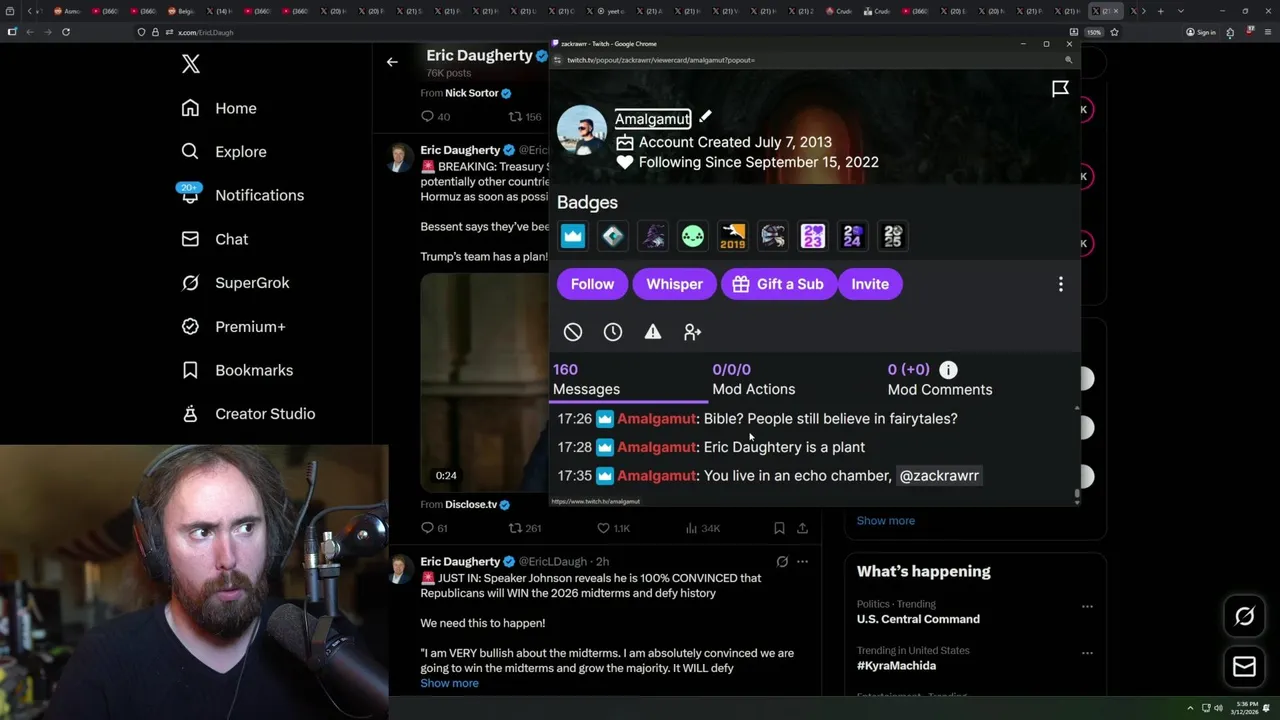Image resolution: width=1280 pixels, height=720 pixels.
Task: Click the 2019 badge in the Badges row
Action: coord(733,236)
